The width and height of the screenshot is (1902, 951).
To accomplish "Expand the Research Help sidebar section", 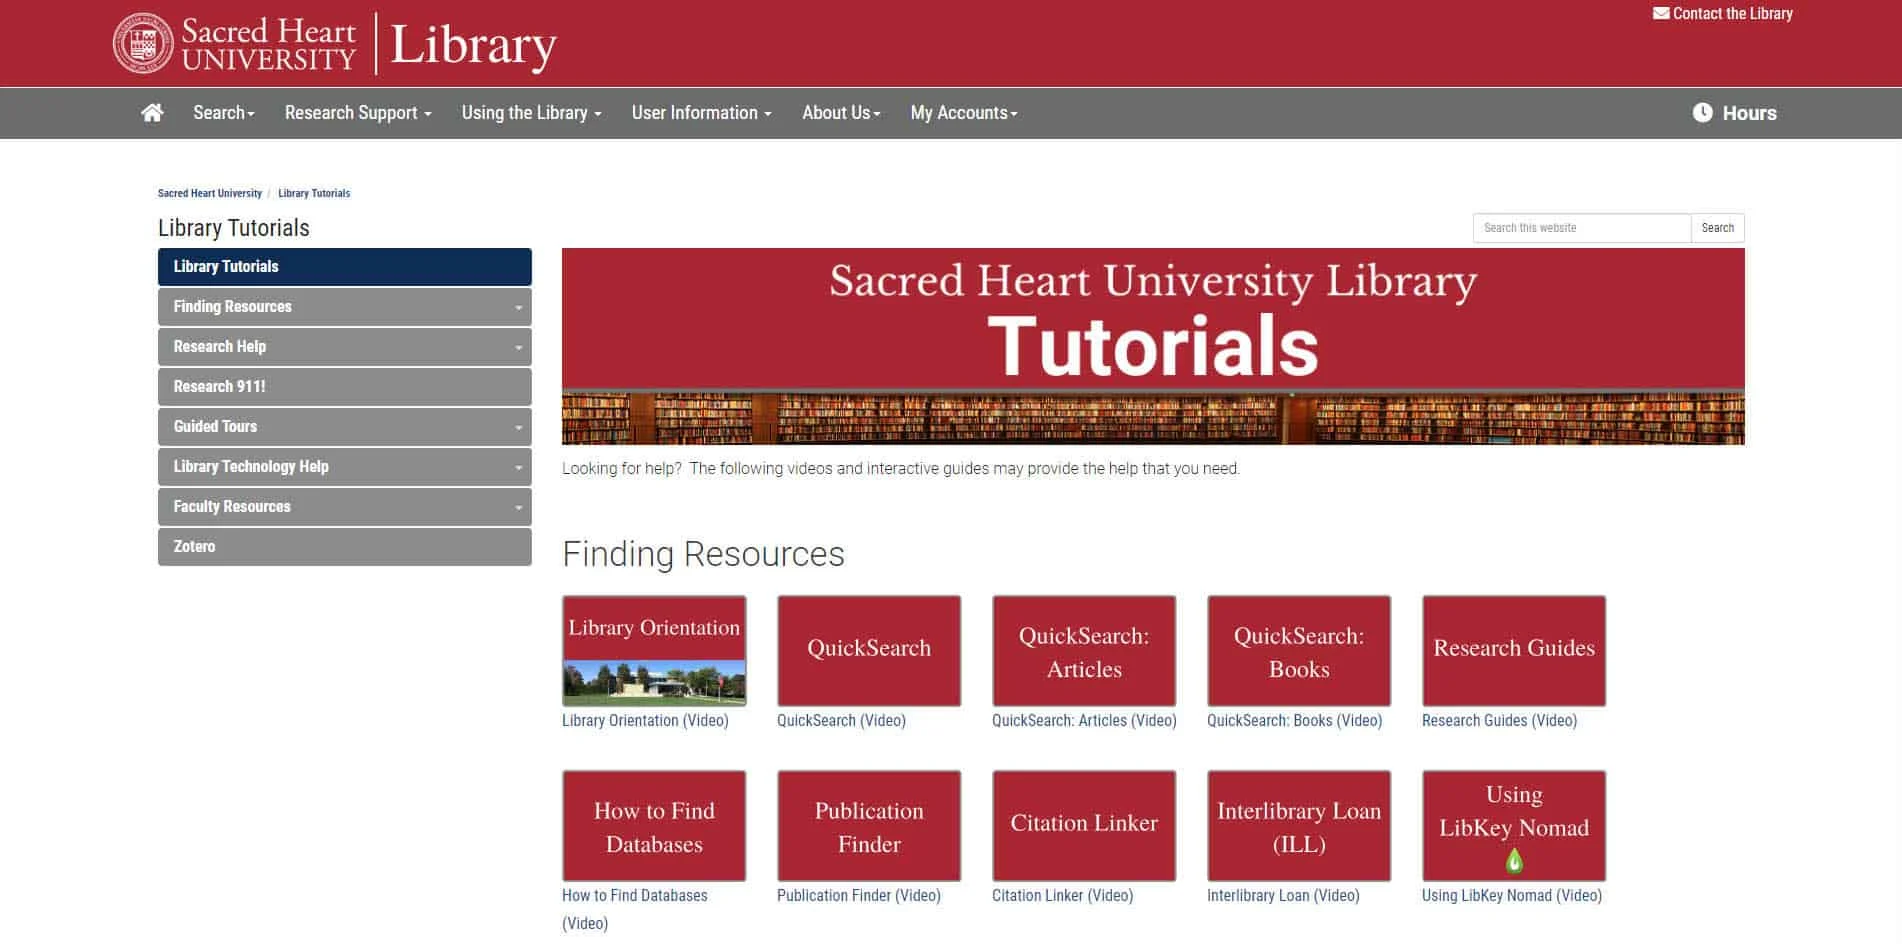I will [518, 347].
